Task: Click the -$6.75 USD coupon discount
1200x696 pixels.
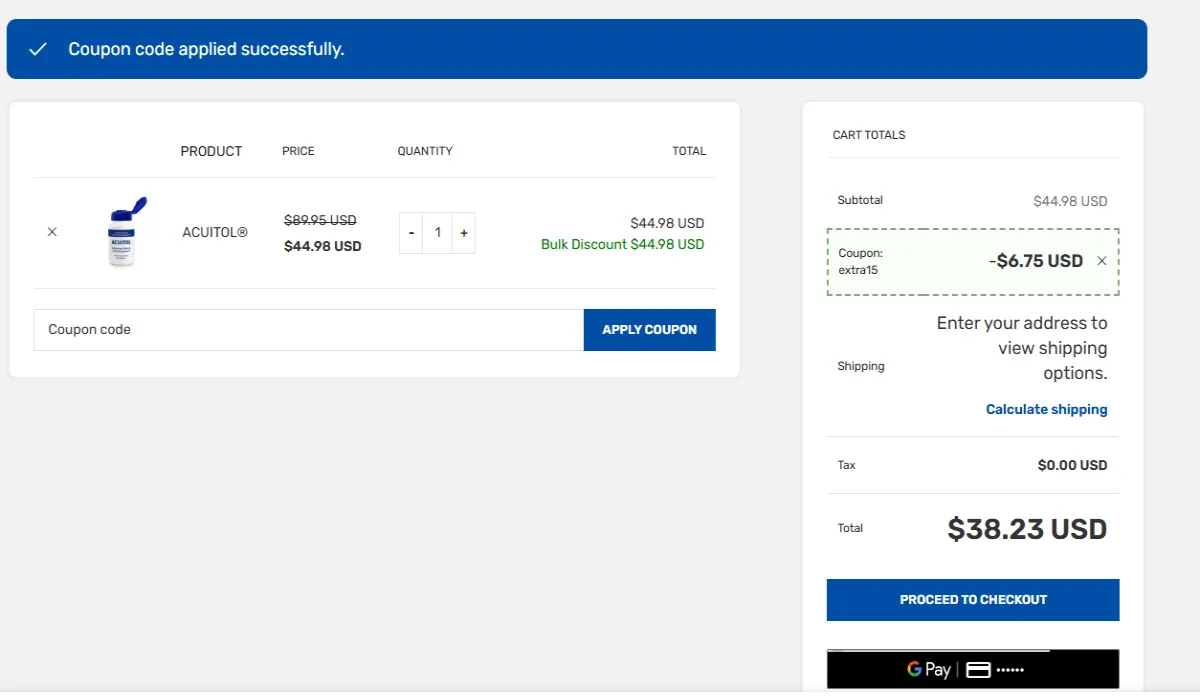Action: pos(1035,261)
